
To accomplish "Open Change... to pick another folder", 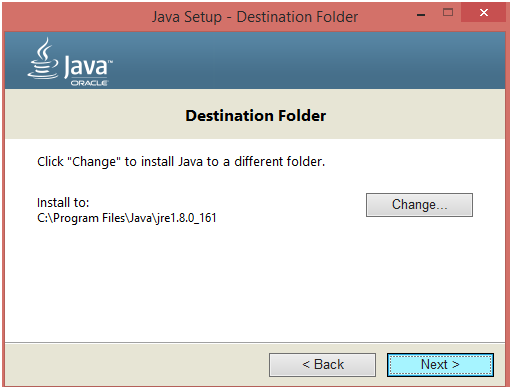I will 419,205.
